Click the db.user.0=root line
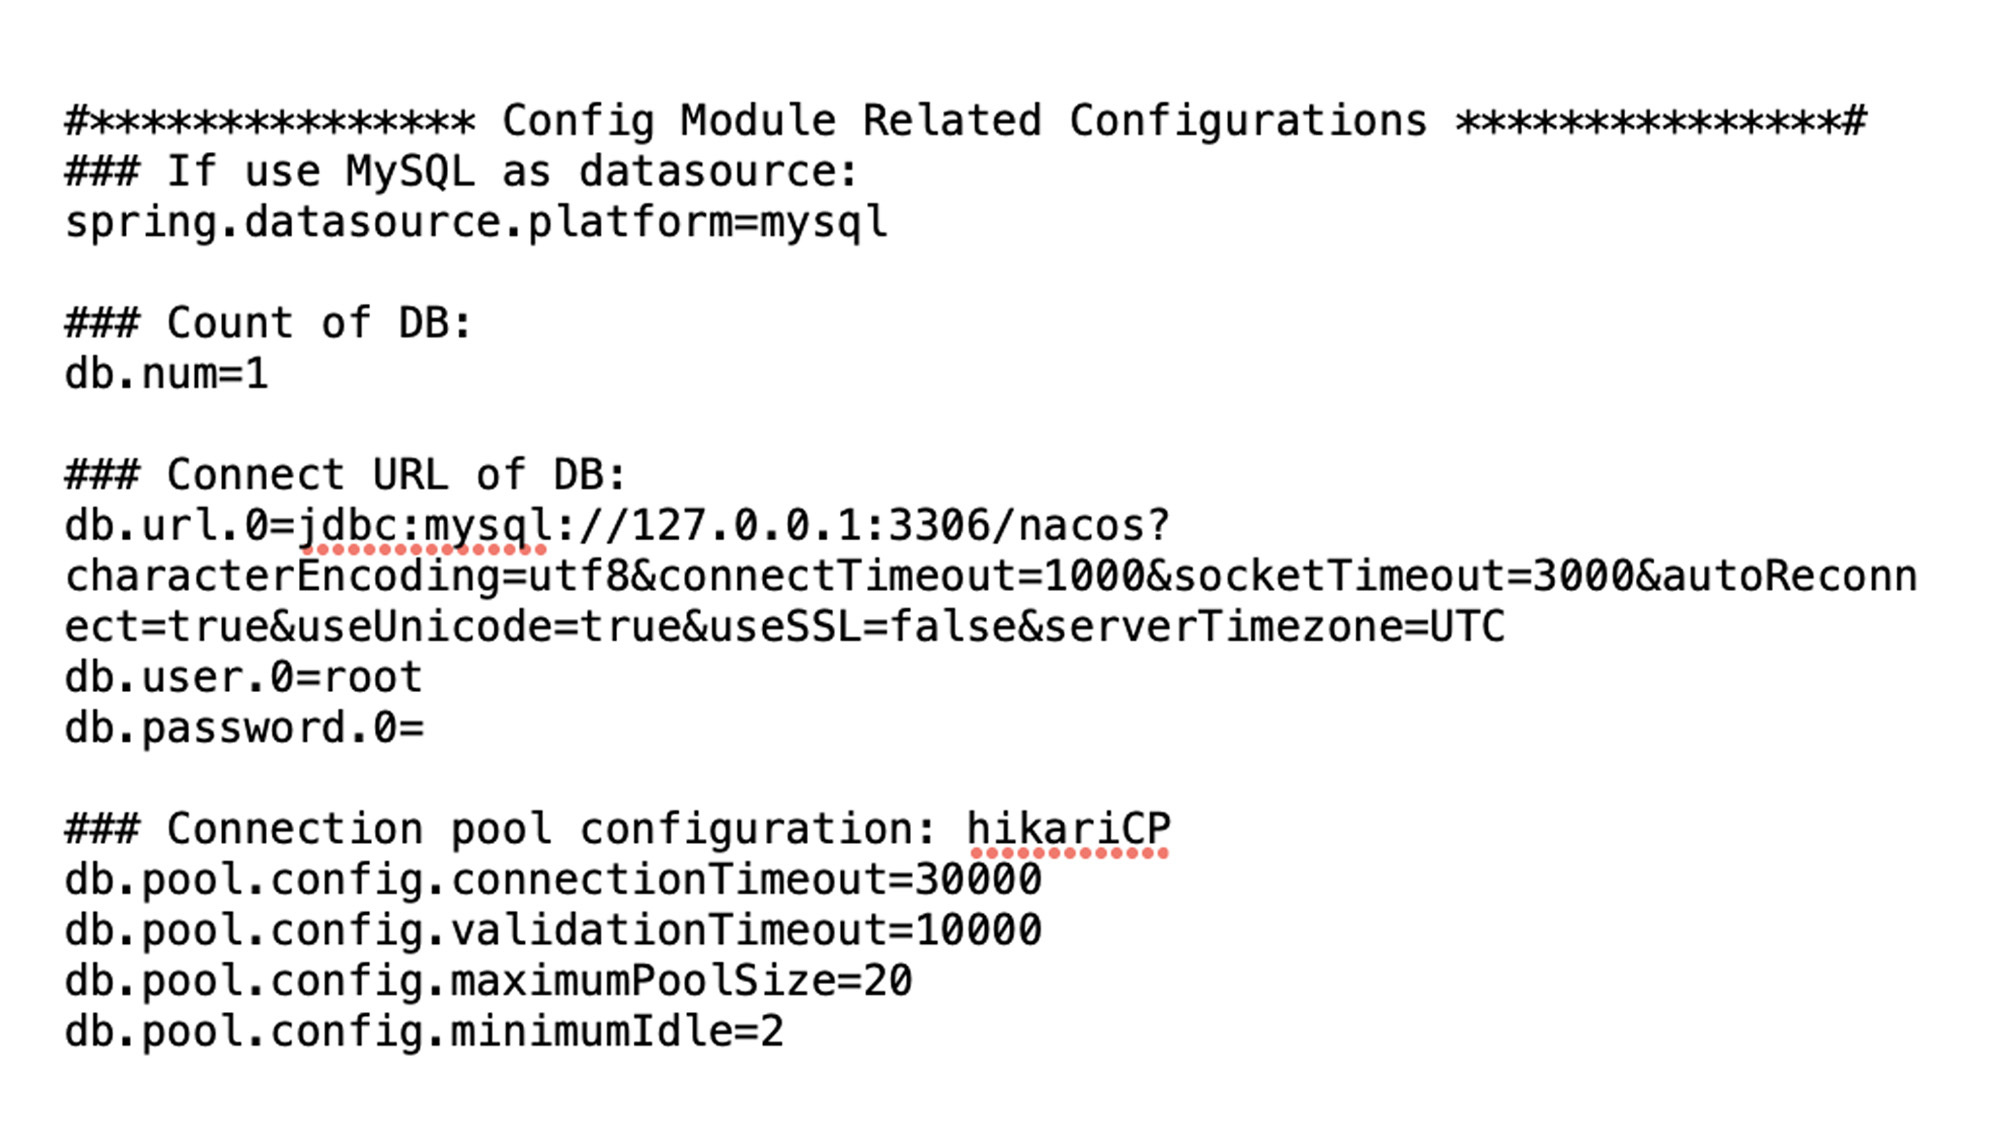This screenshot has height=1143, width=2000. tap(243, 677)
